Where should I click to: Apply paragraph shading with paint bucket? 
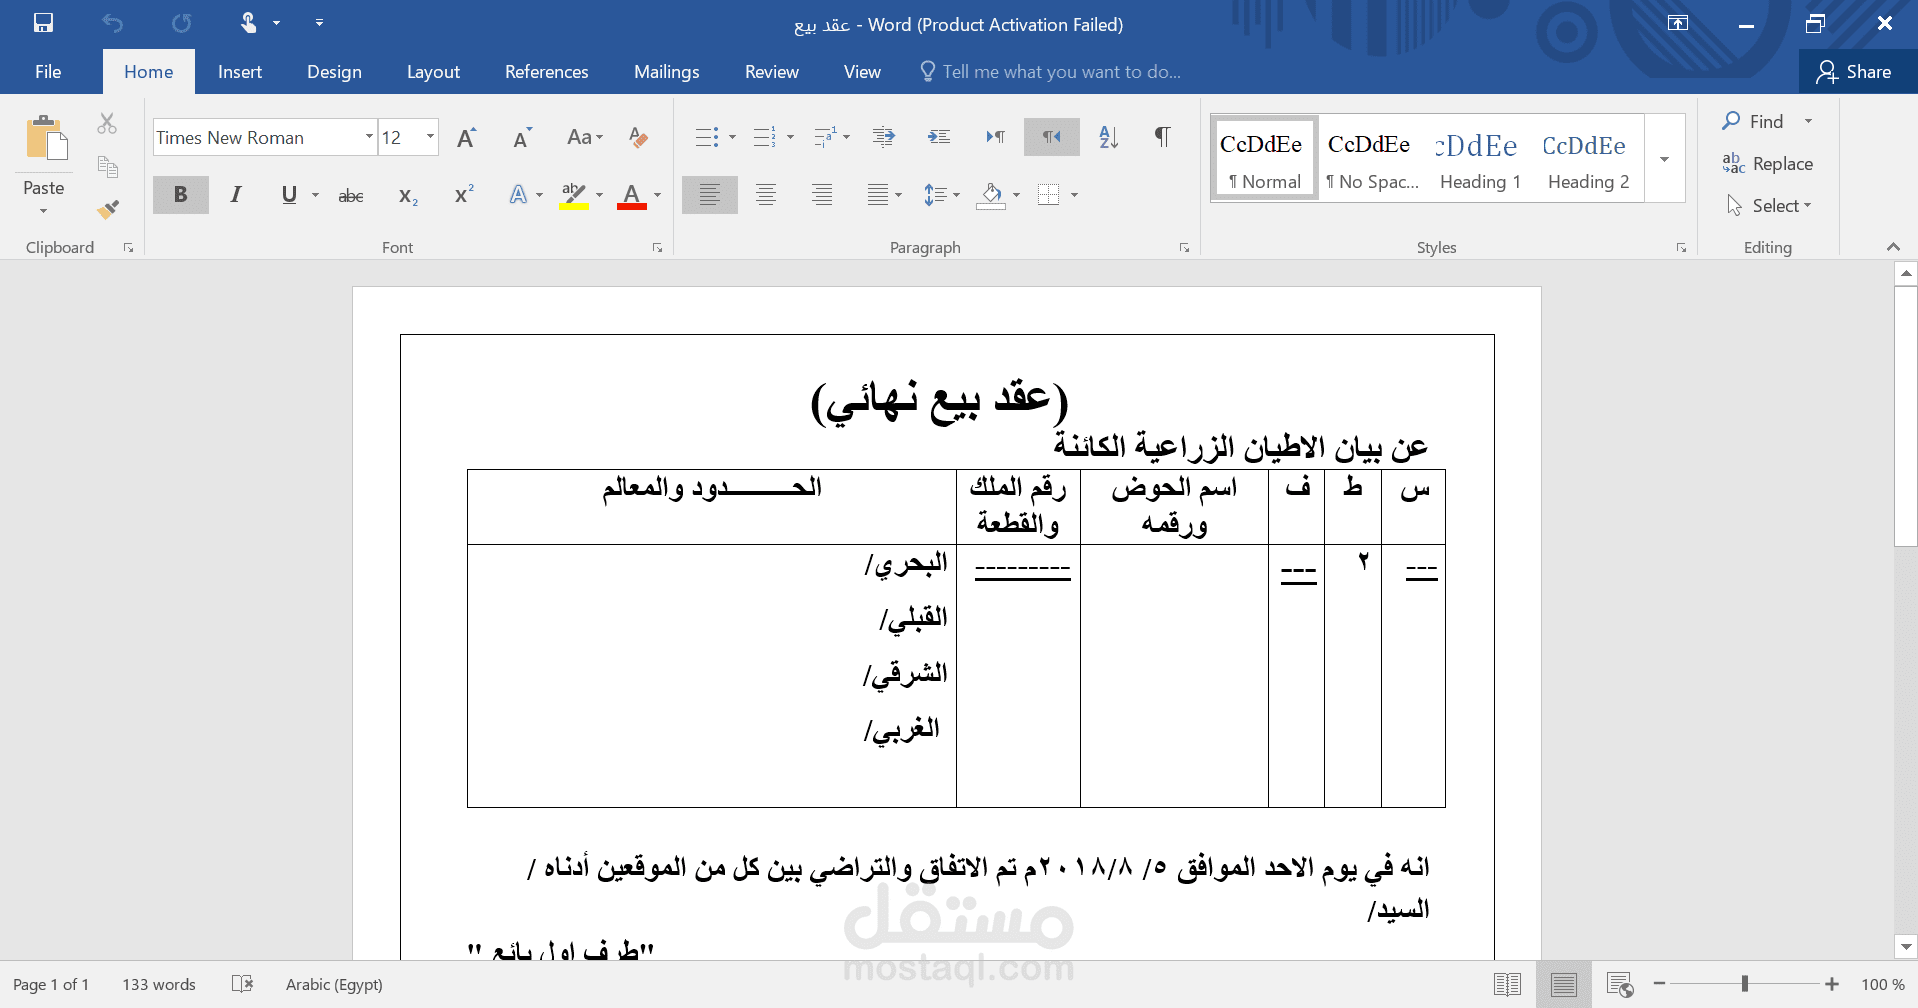(991, 195)
